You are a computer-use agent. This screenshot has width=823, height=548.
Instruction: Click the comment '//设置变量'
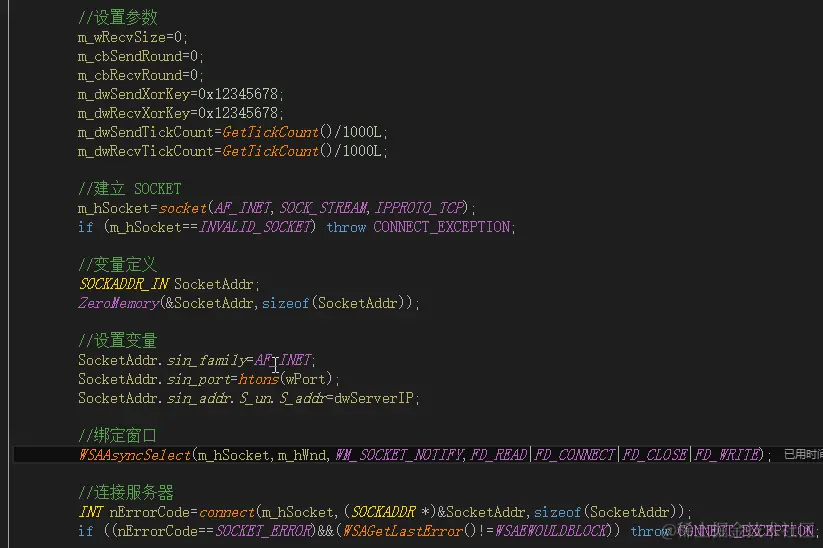pos(118,341)
